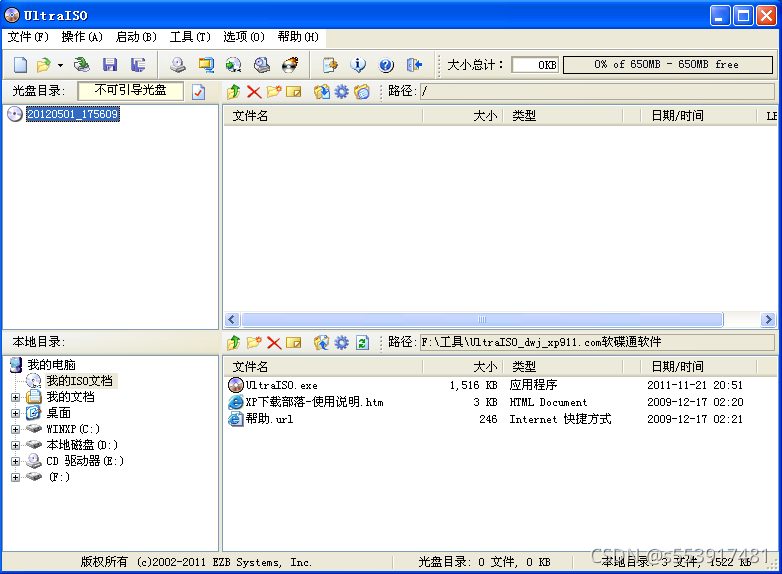Refresh the local directory listing
This screenshot has width=782, height=574.
362,343
